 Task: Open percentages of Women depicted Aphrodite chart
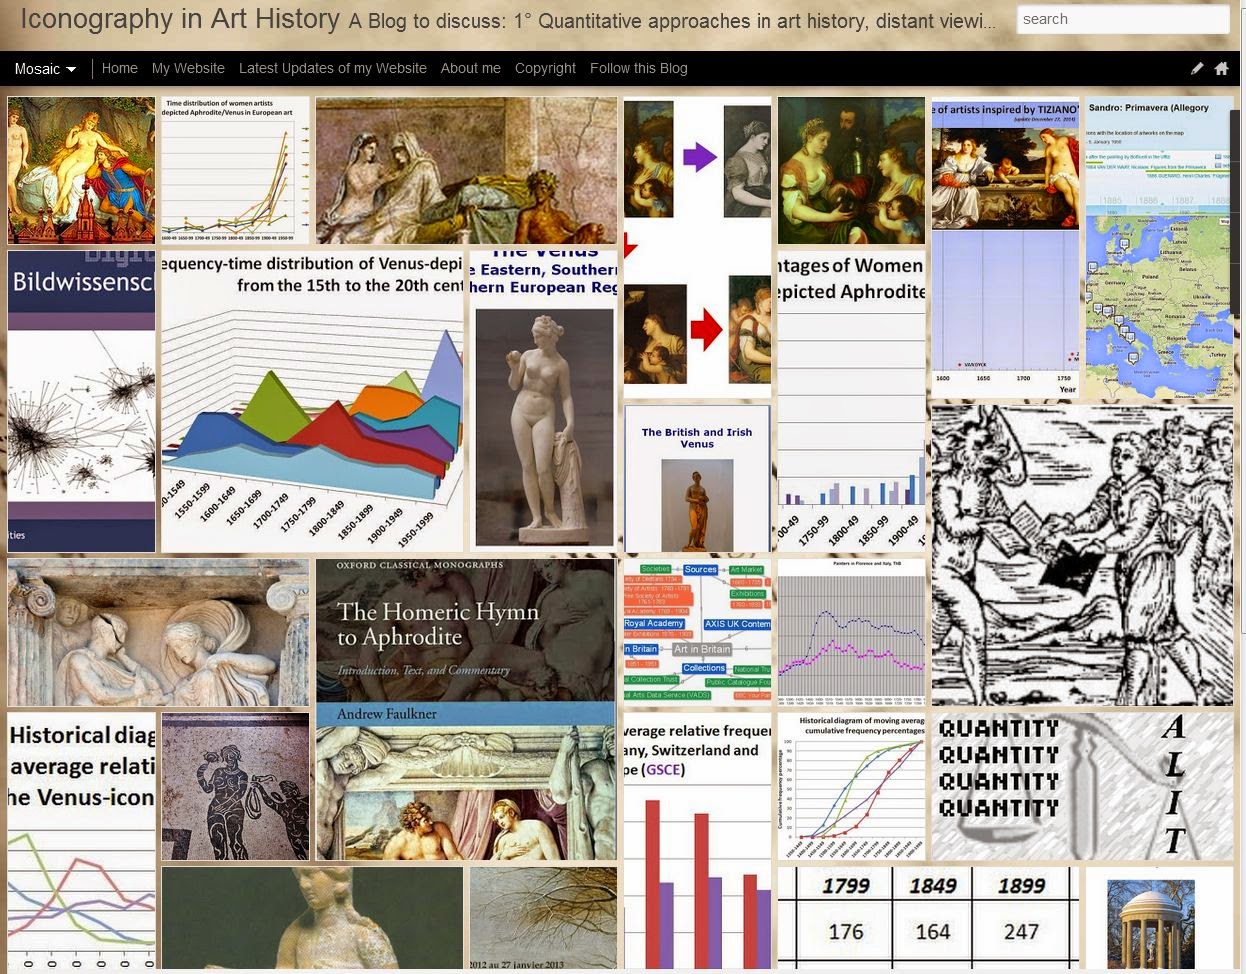[851, 401]
